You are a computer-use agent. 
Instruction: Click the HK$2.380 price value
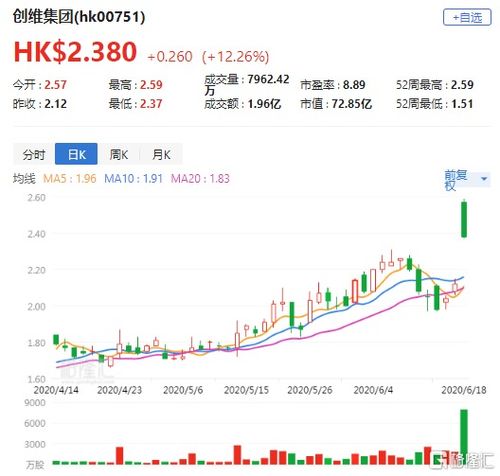click(75, 52)
